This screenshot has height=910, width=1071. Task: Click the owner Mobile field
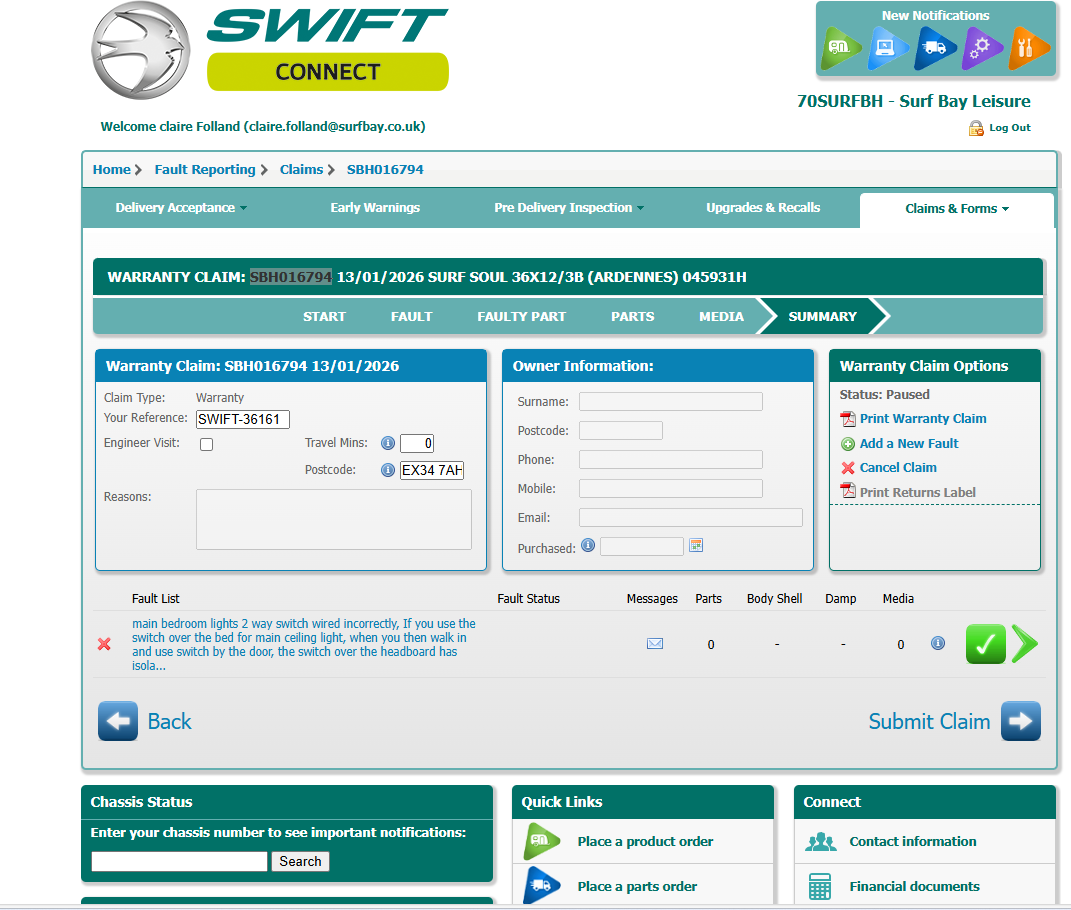(x=671, y=488)
